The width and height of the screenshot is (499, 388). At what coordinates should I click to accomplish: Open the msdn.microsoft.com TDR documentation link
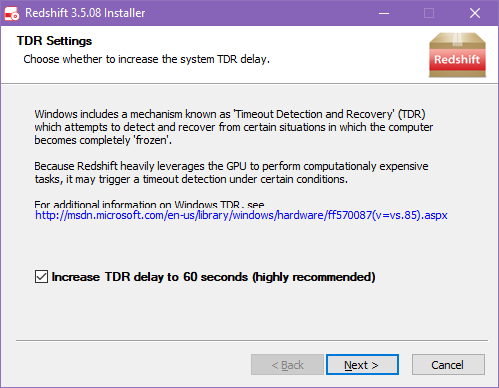click(x=241, y=215)
